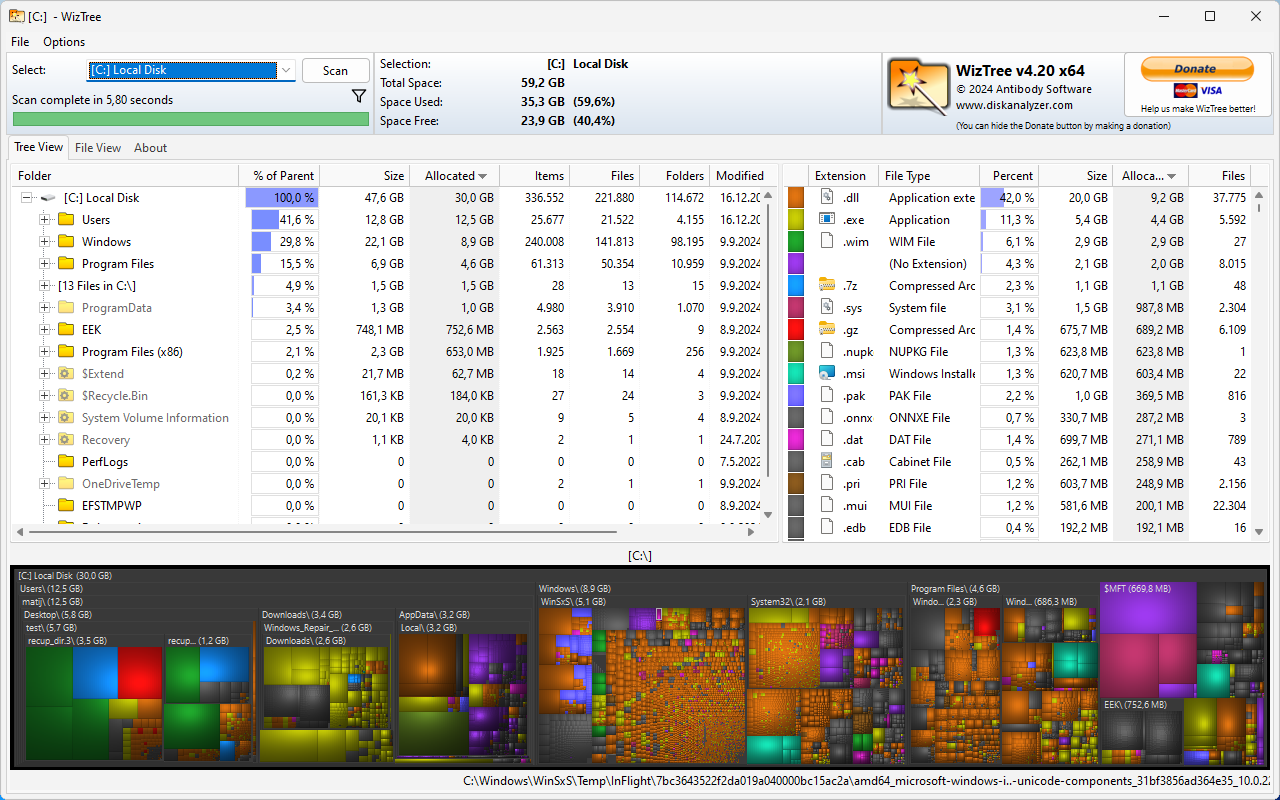Click the .nupk file icon

tap(827, 351)
